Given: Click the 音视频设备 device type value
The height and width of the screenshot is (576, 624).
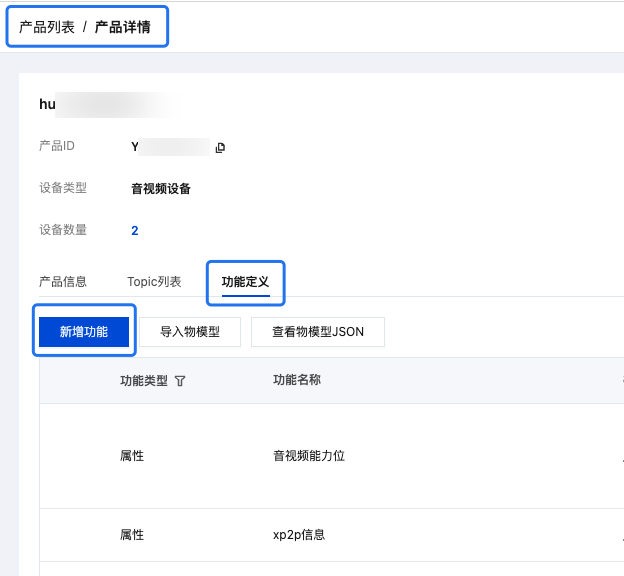Looking at the screenshot, I should 161,188.
